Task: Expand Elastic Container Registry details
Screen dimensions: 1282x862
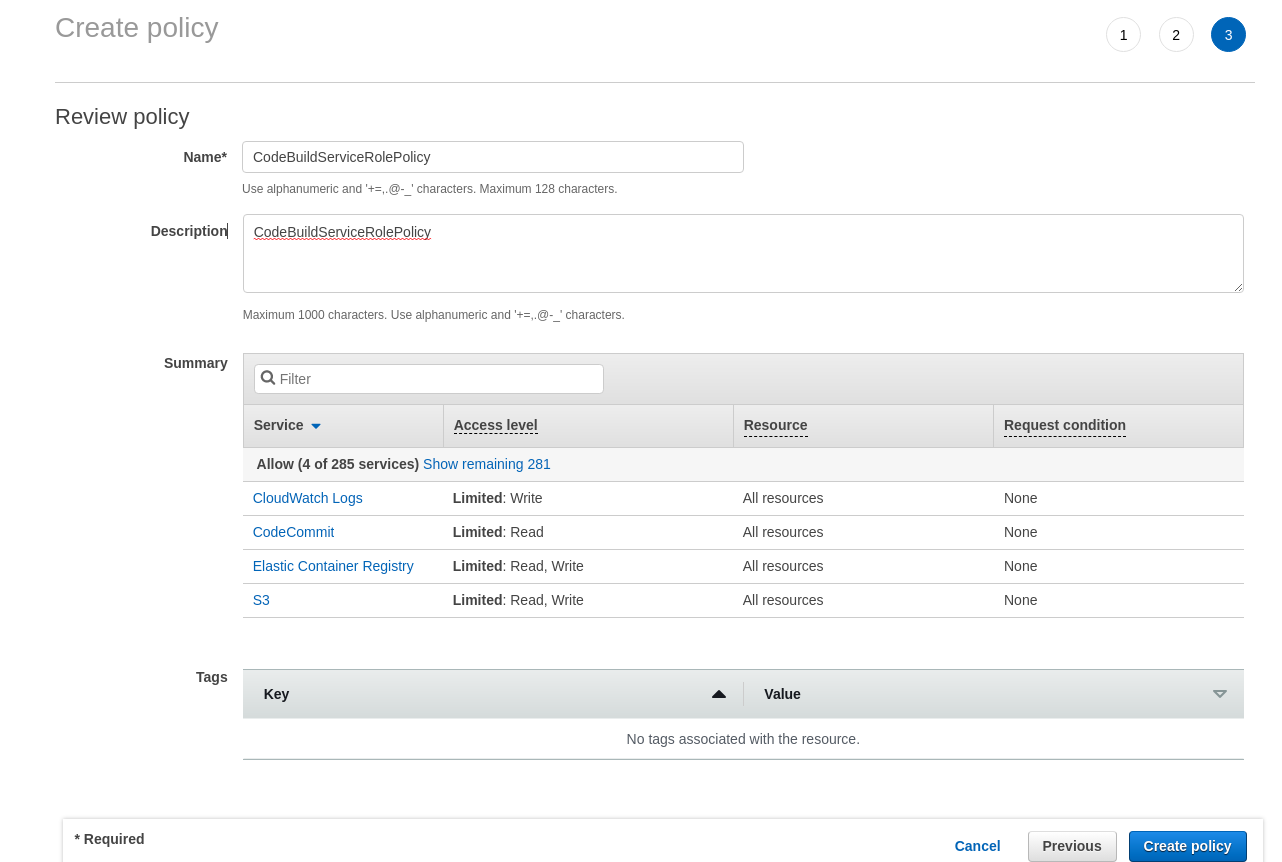Action: [x=333, y=566]
